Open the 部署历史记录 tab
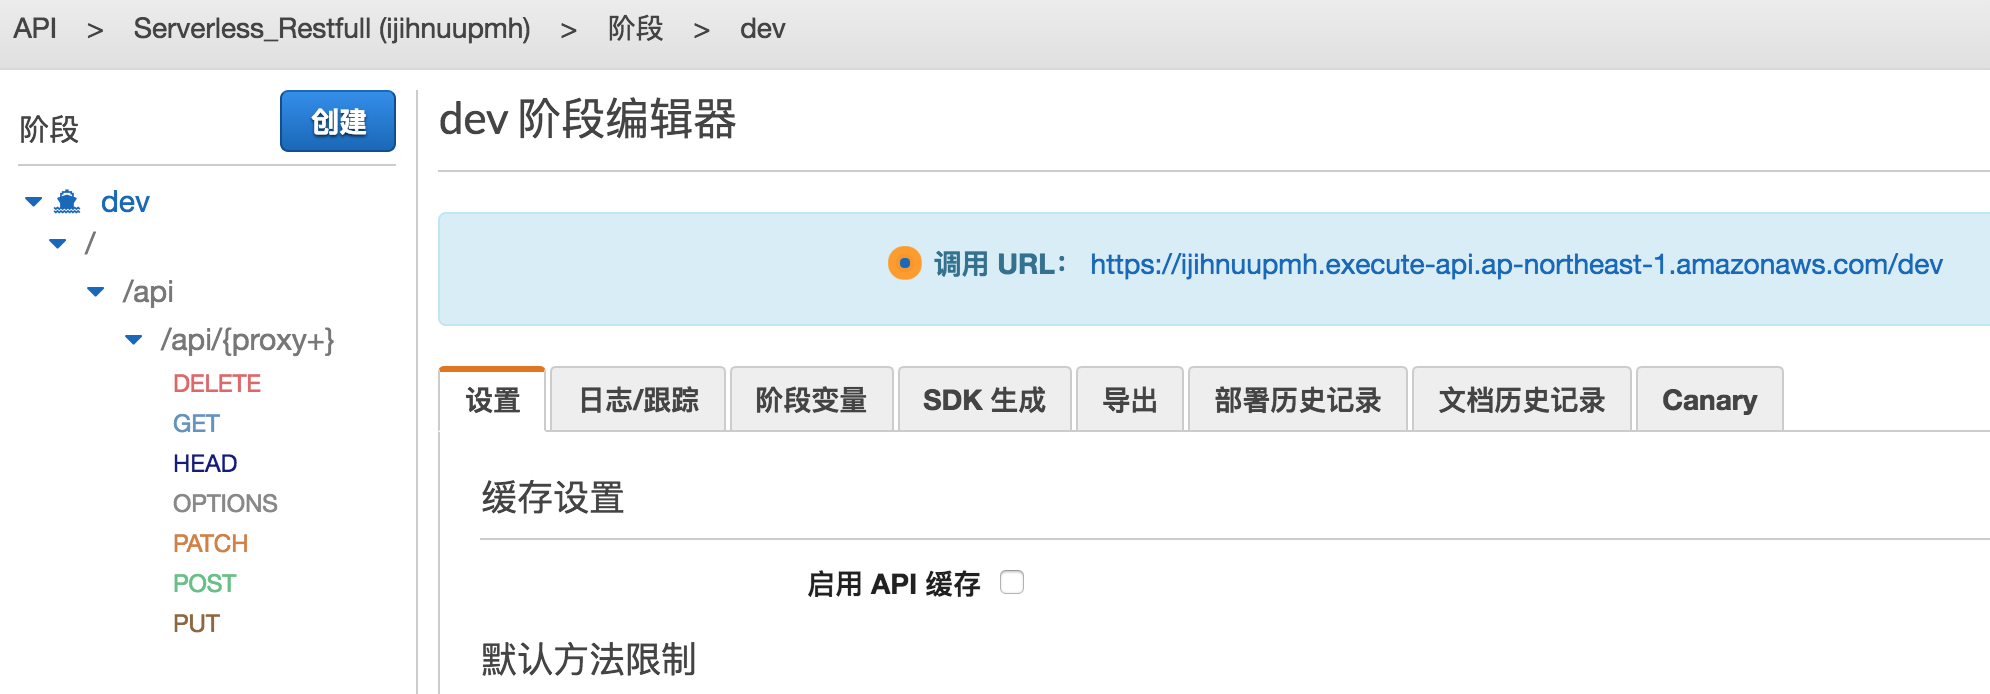Image resolution: width=1990 pixels, height=694 pixels. coord(1297,400)
